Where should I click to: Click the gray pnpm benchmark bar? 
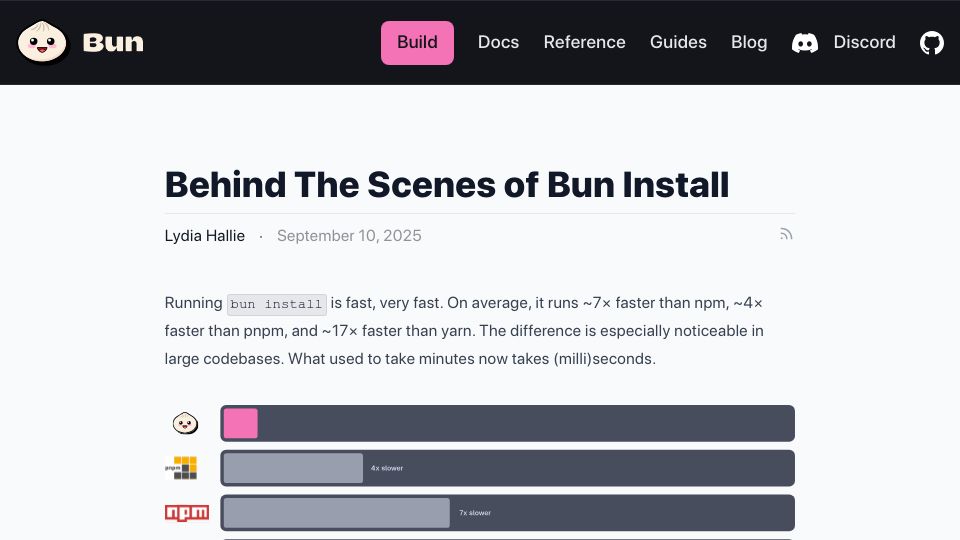[293, 468]
